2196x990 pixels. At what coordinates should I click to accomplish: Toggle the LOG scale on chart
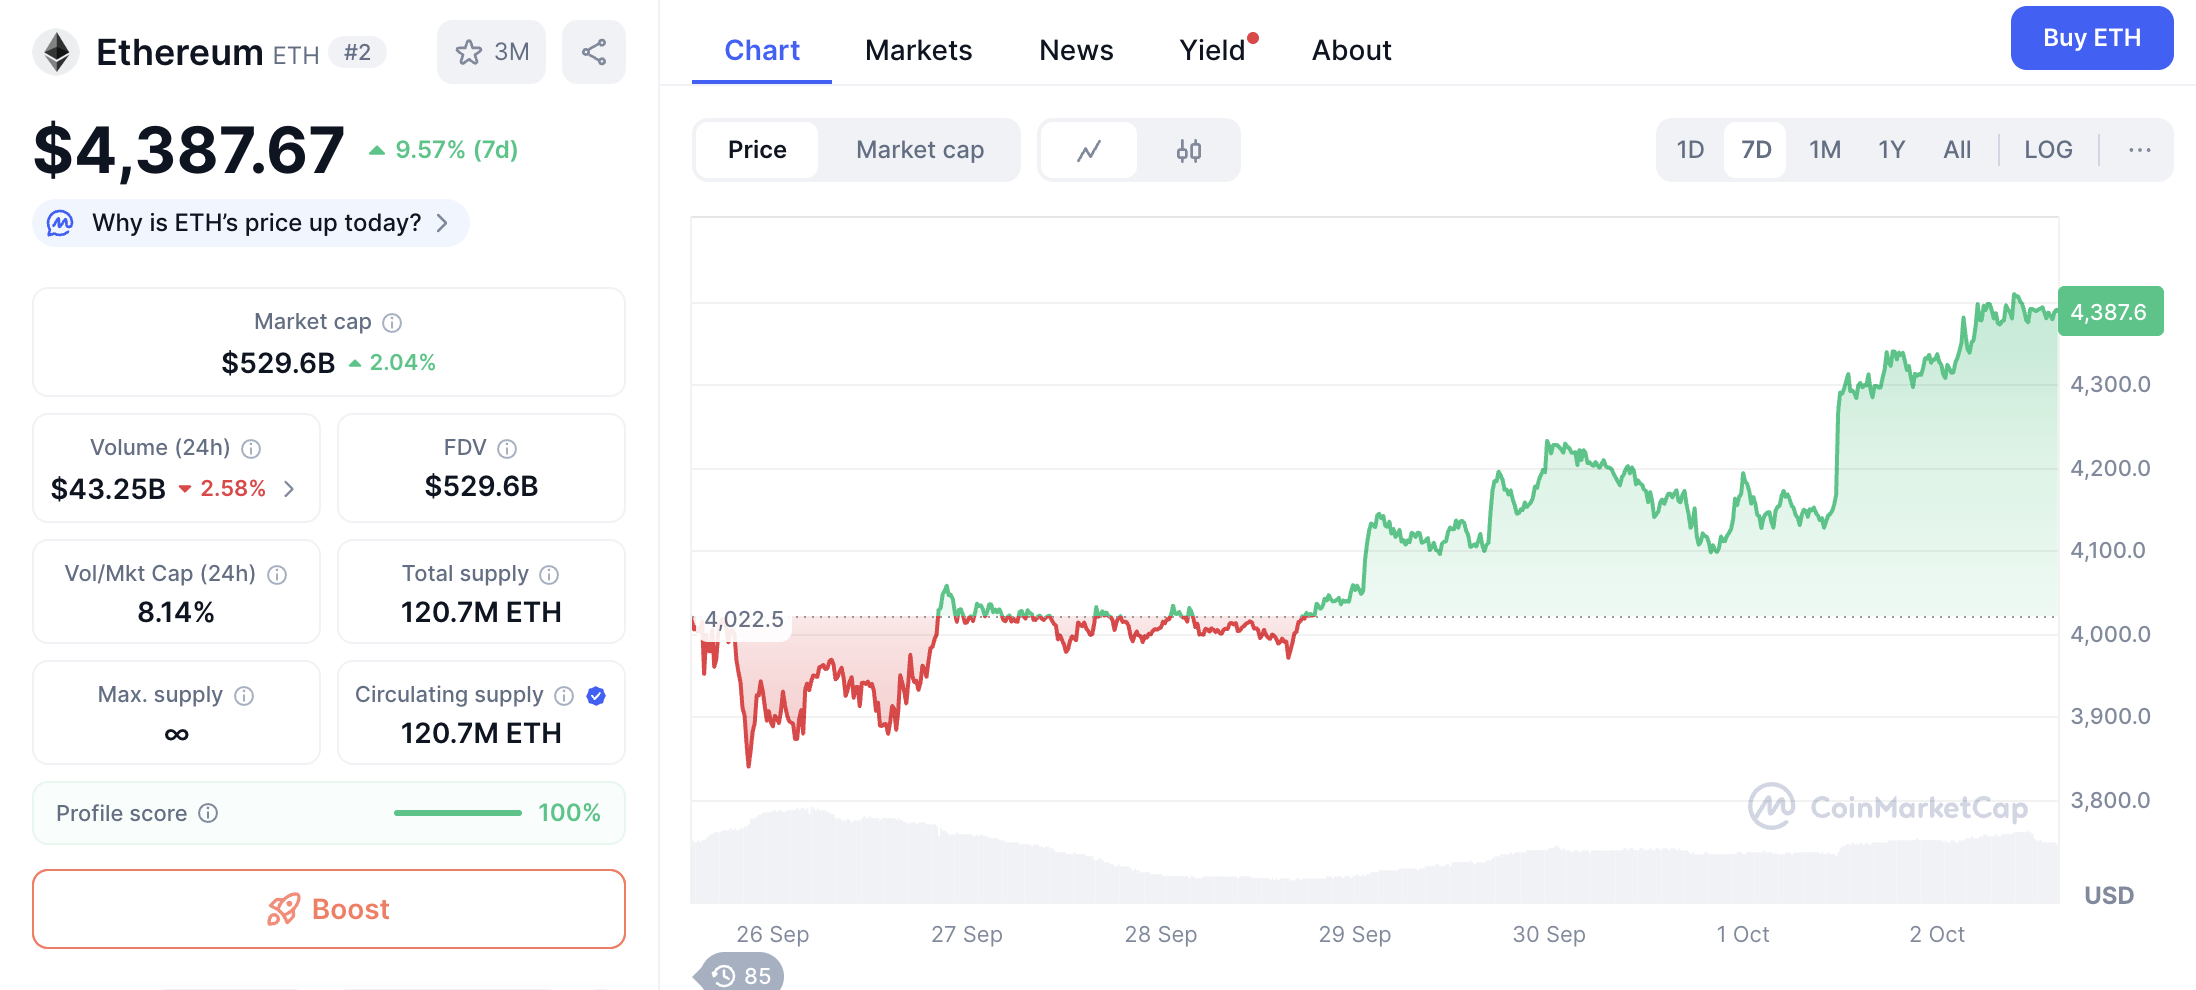click(2047, 150)
